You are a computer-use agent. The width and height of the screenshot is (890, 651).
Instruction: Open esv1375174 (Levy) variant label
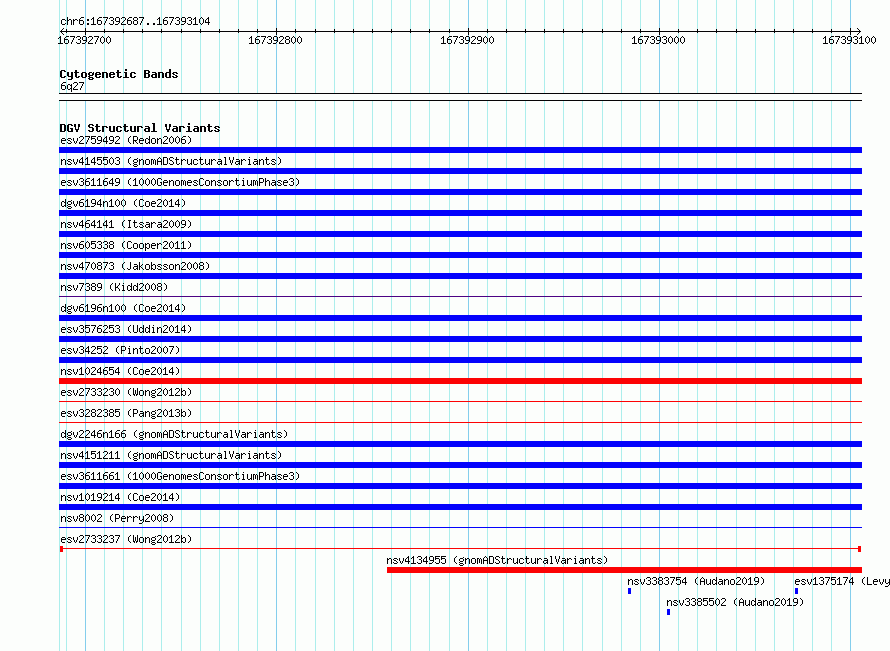click(x=842, y=581)
